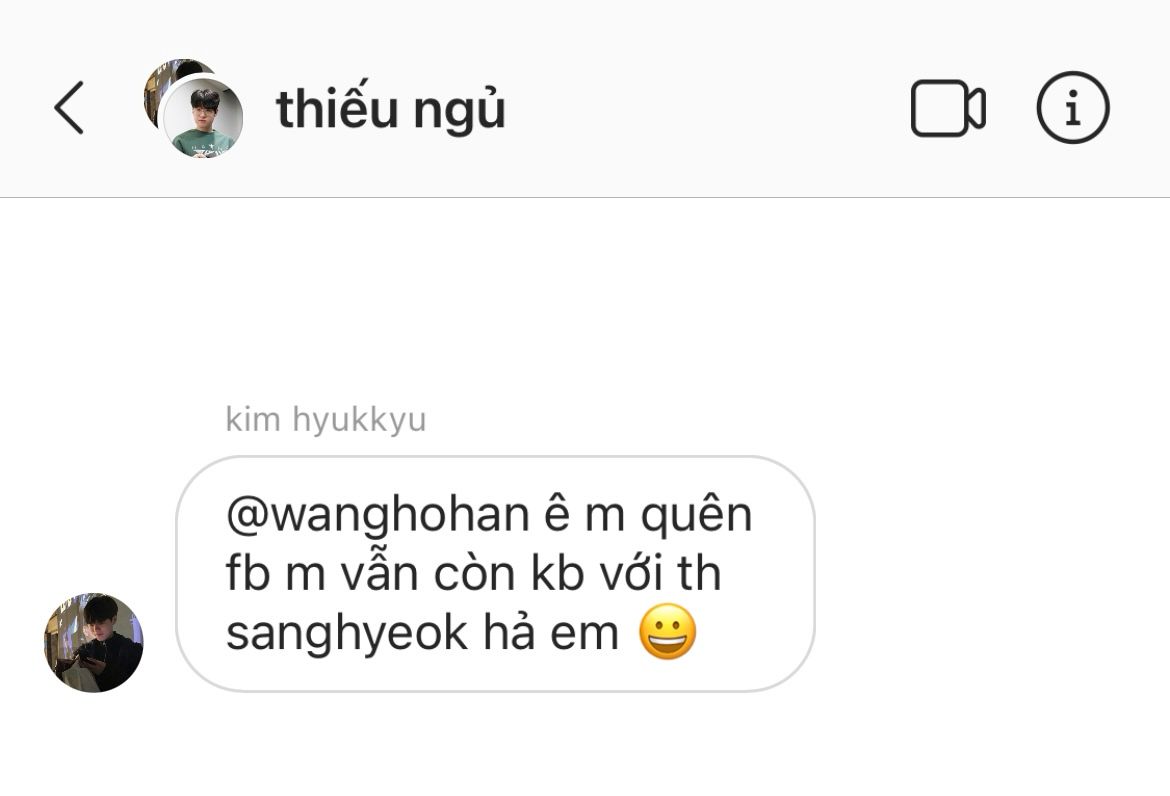Tap the words hả em before the emoji
The image size is (1170, 796).
coord(551,633)
